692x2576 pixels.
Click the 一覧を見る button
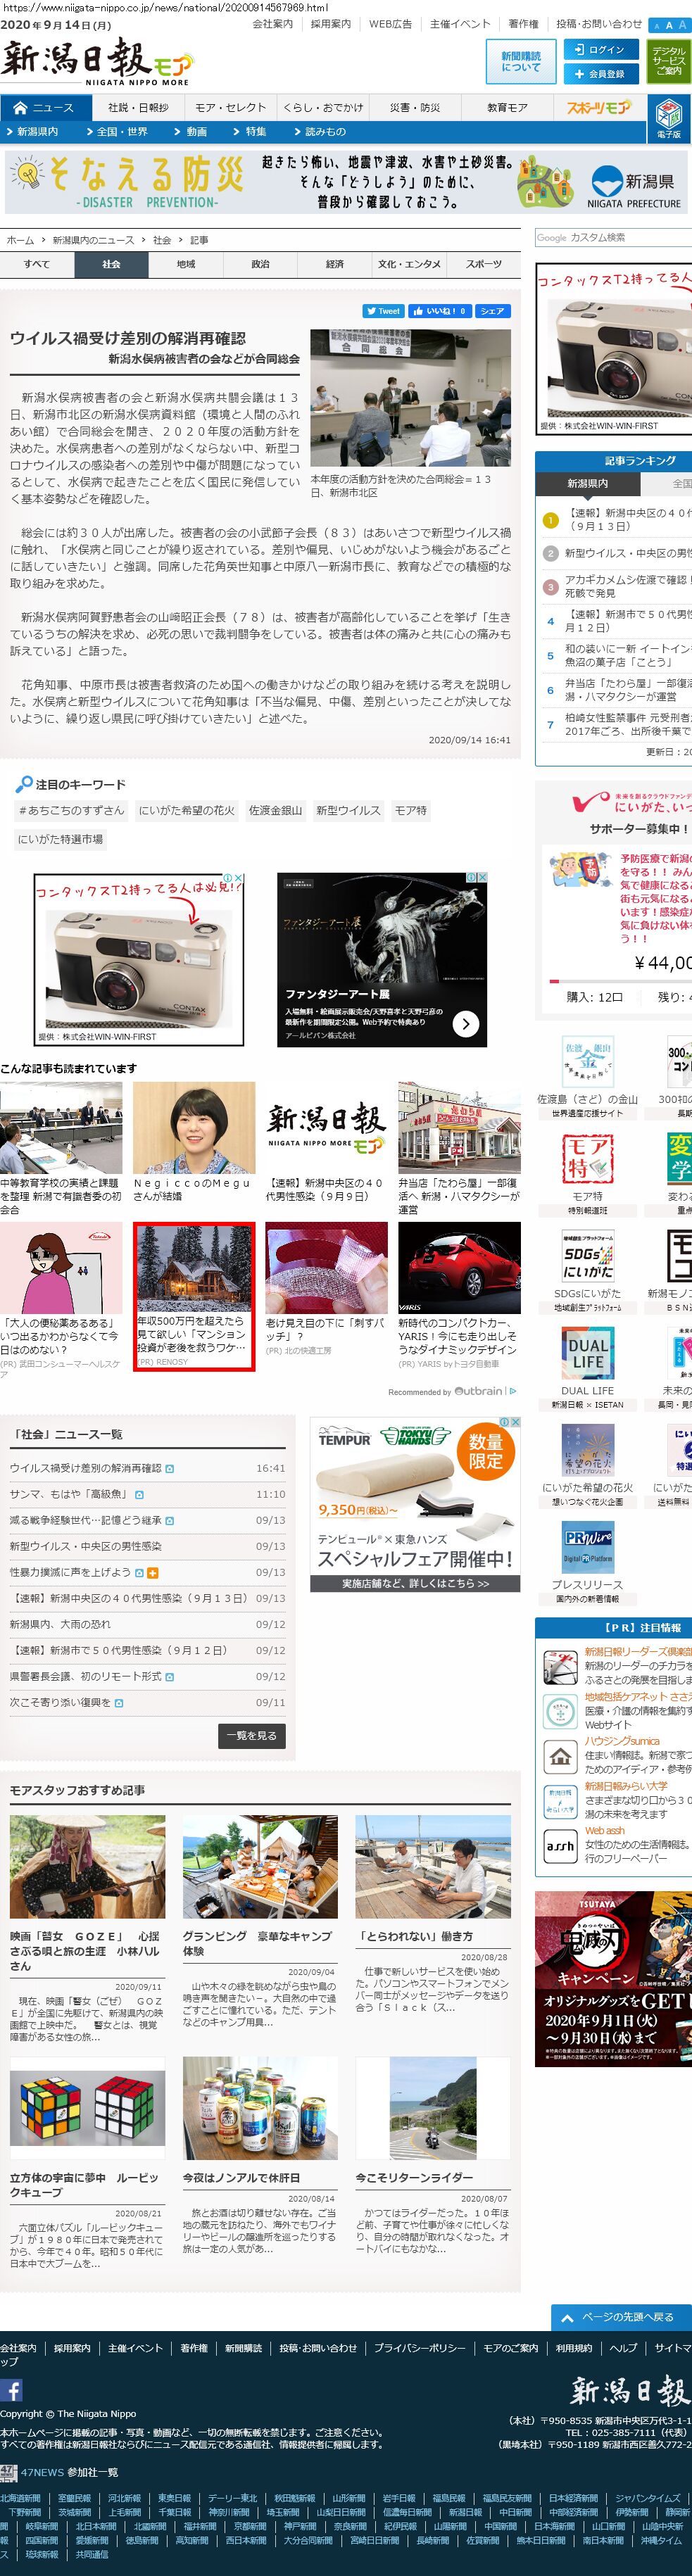[253, 1736]
